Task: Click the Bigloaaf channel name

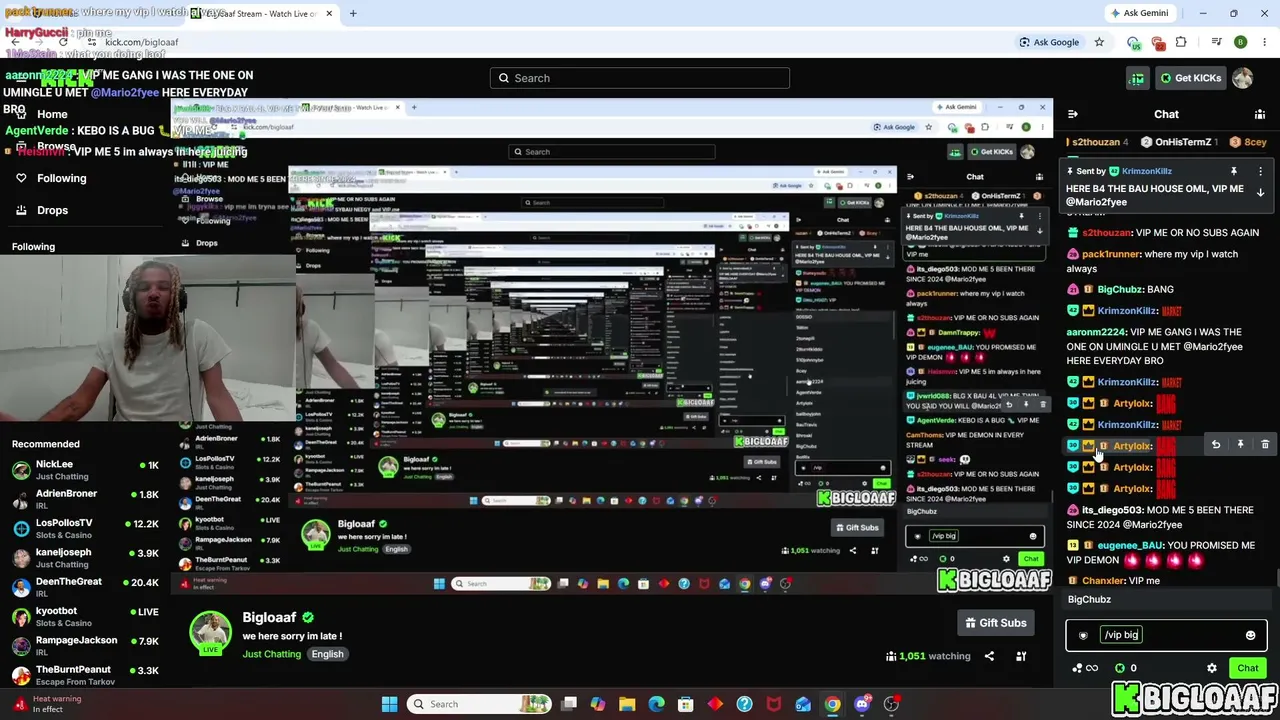Action: (x=269, y=617)
